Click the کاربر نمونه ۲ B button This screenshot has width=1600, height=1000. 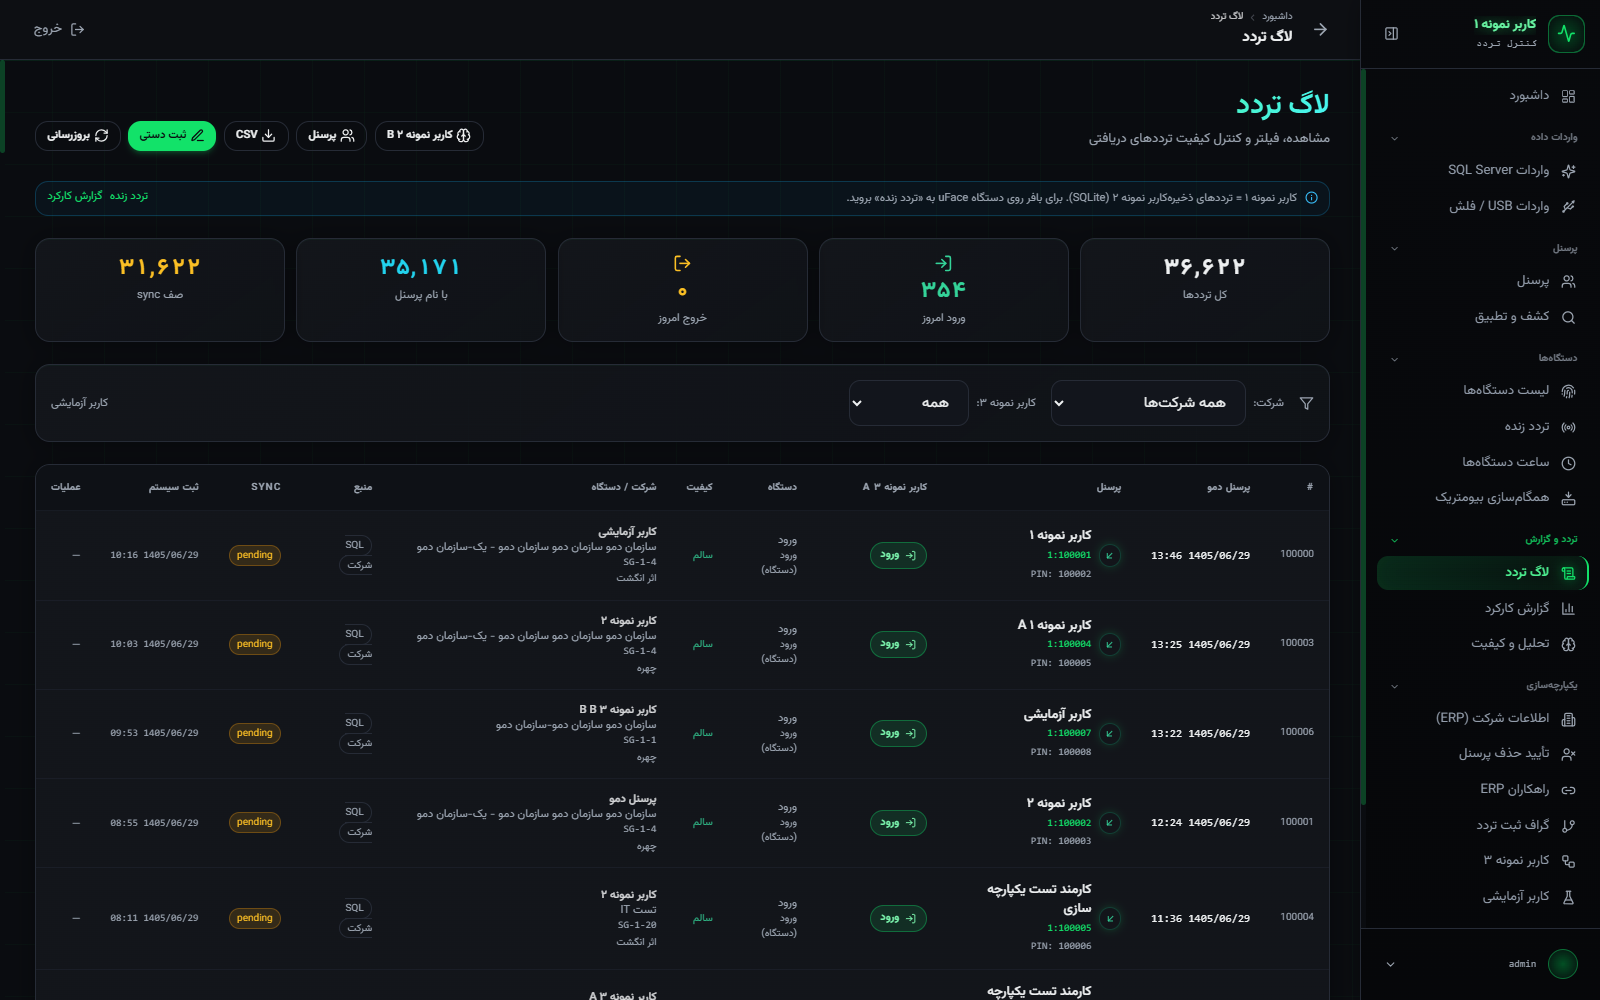[429, 136]
